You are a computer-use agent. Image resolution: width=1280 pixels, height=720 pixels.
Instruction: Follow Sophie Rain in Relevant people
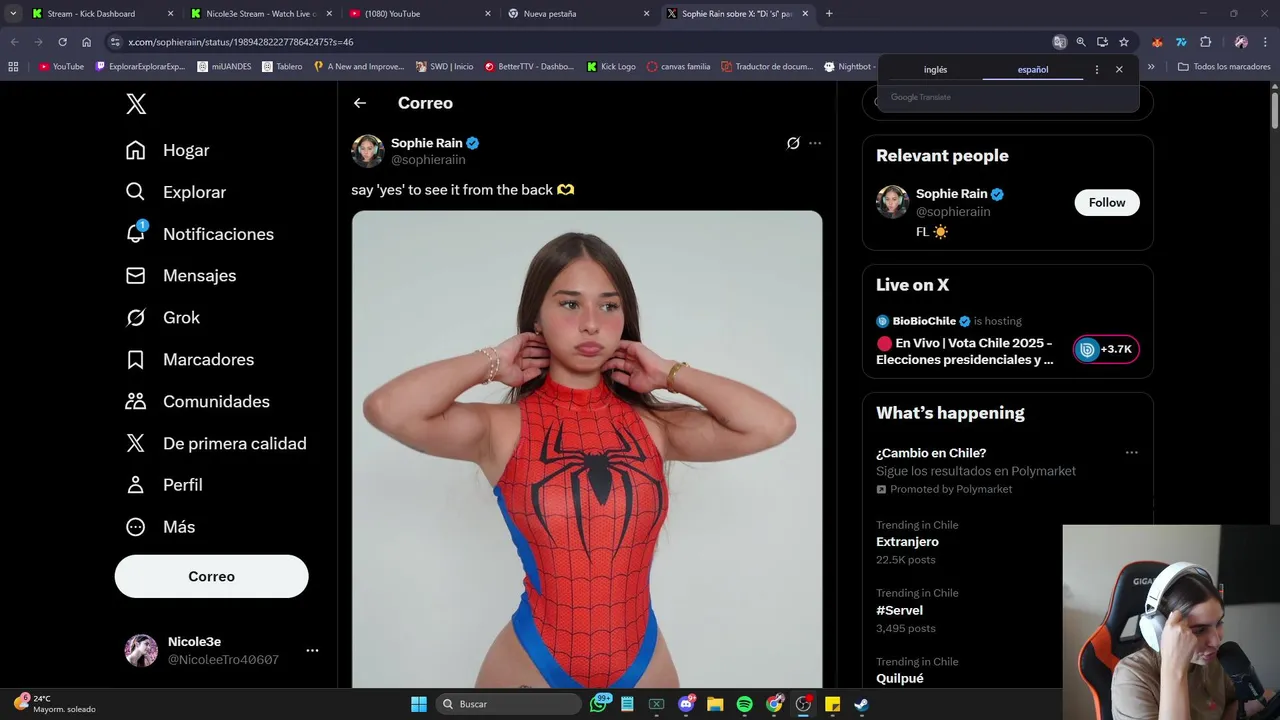point(1107,202)
